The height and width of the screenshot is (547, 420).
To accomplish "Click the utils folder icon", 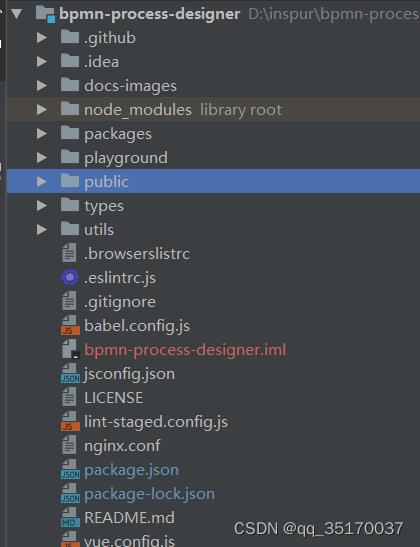I will click(x=70, y=228).
